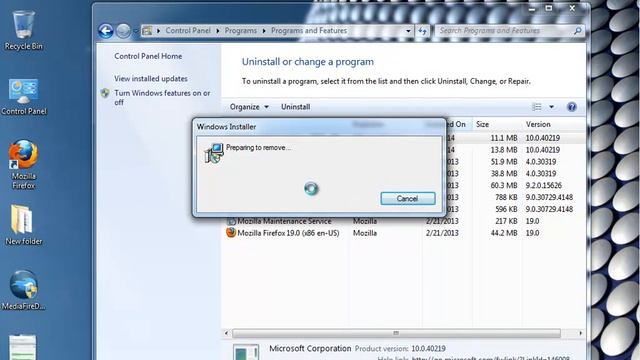Click the arrow after Programs breadcrumb

[264, 31]
